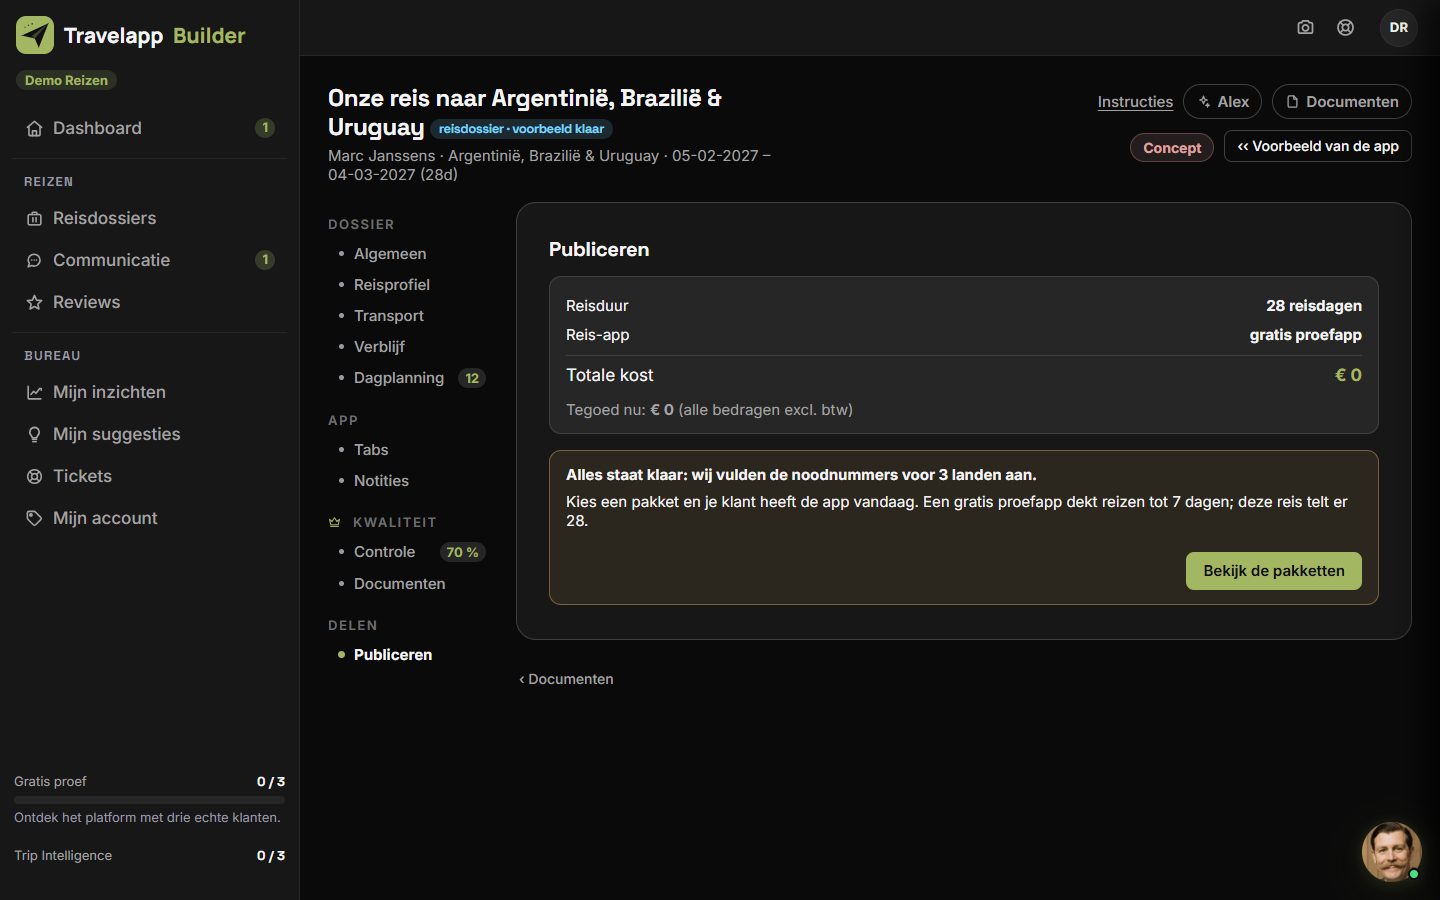The width and height of the screenshot is (1440, 900).
Task: Click the Communicatie speech bubble icon
Action: [34, 260]
